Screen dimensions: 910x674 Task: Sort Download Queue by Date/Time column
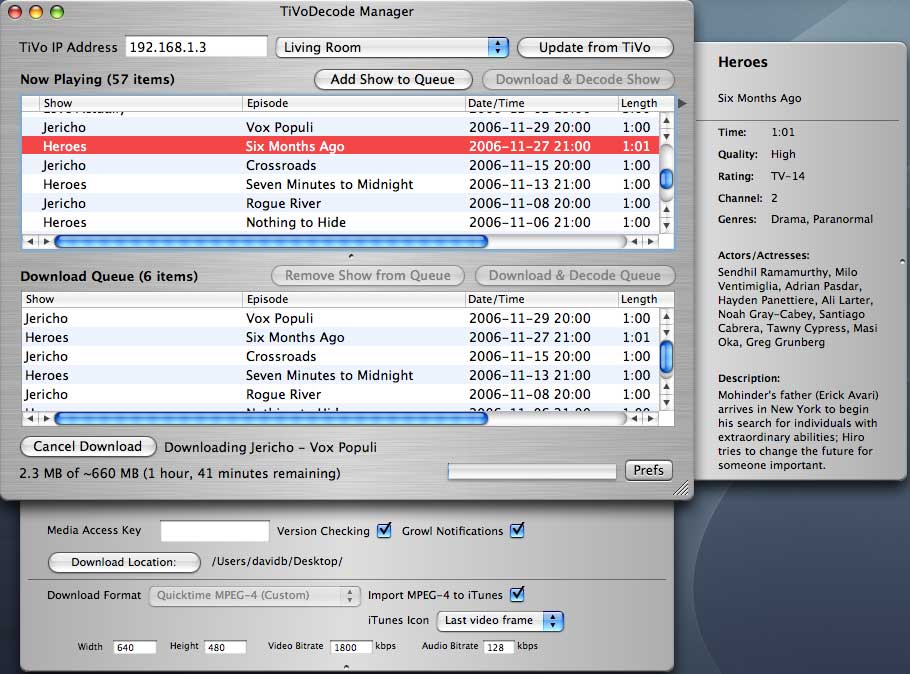541,299
